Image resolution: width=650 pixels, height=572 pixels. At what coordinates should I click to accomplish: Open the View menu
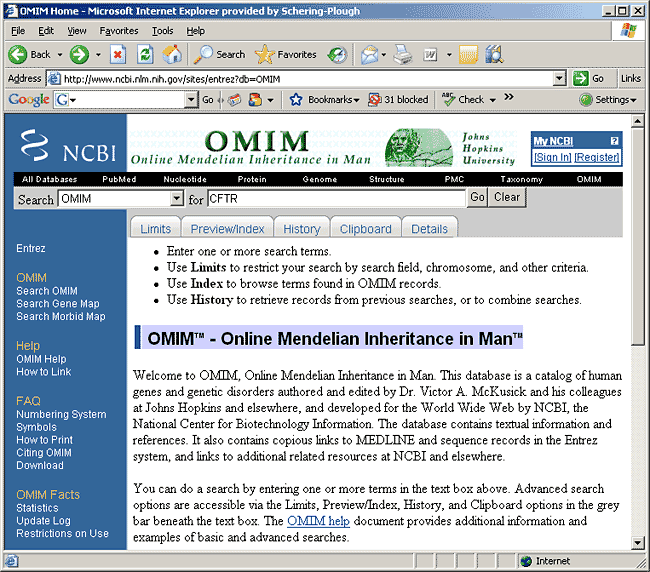tap(77, 31)
